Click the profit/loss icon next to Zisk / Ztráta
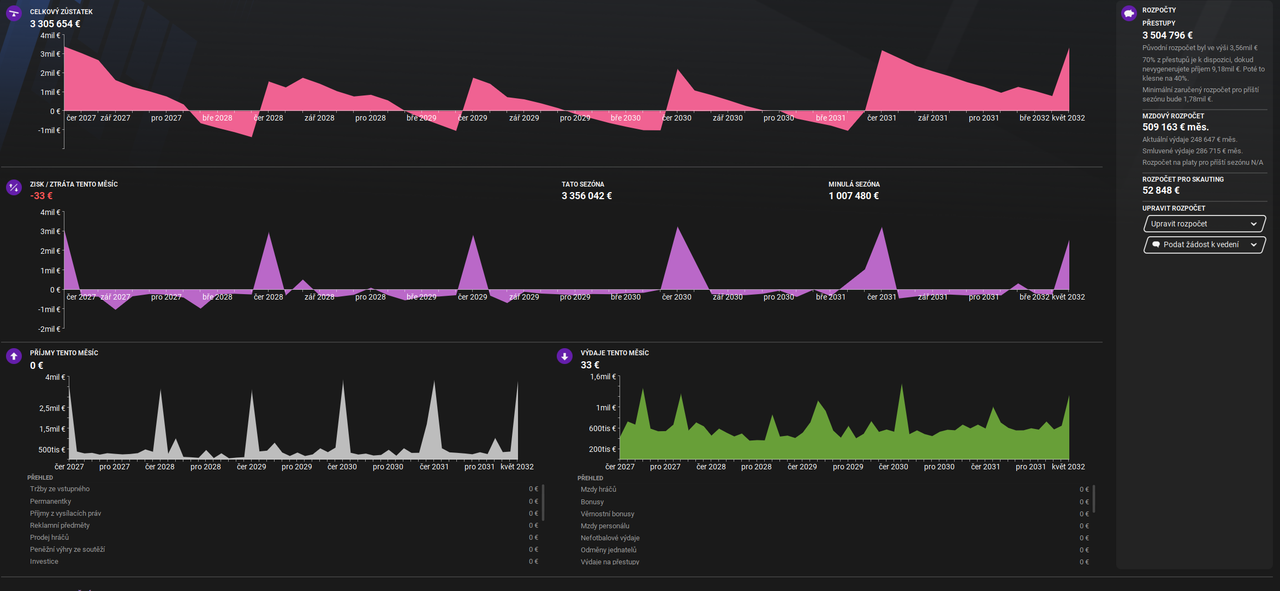This screenshot has width=1280, height=591. (14, 187)
